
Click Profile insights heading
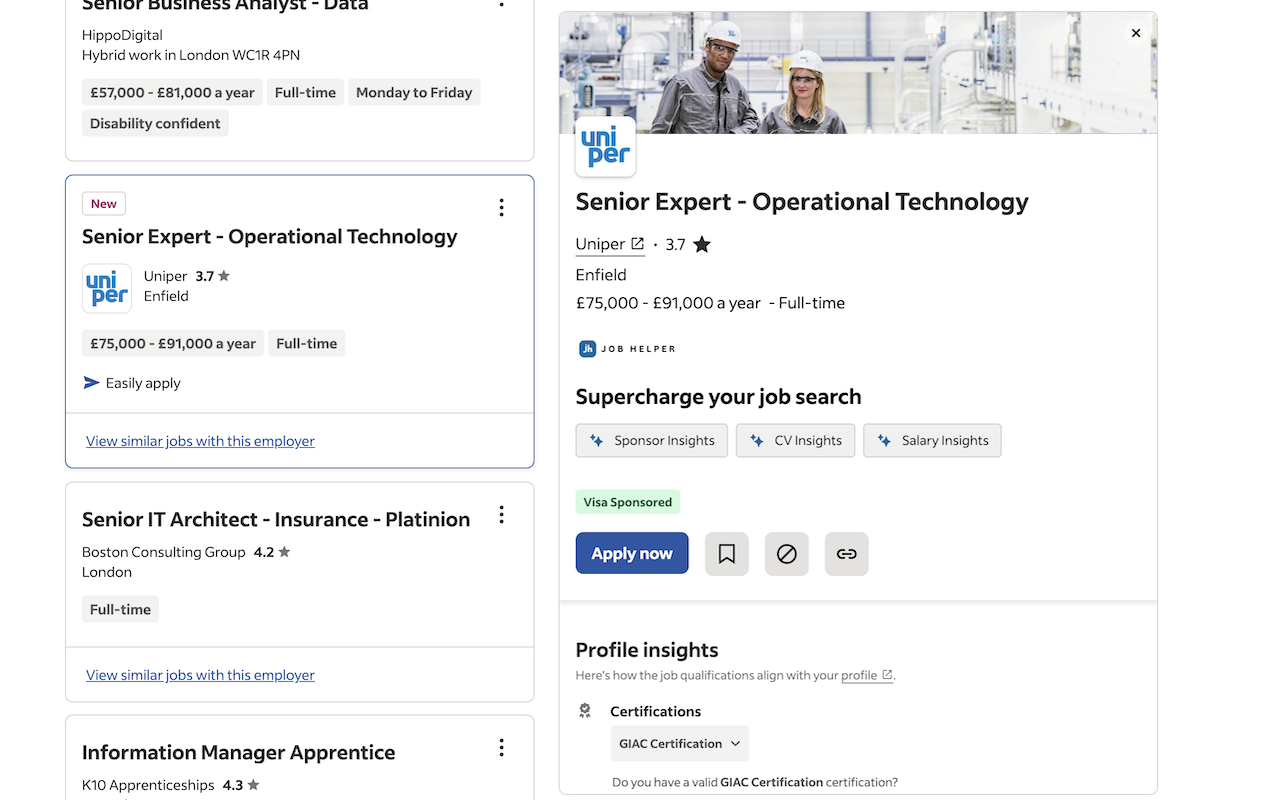(647, 650)
